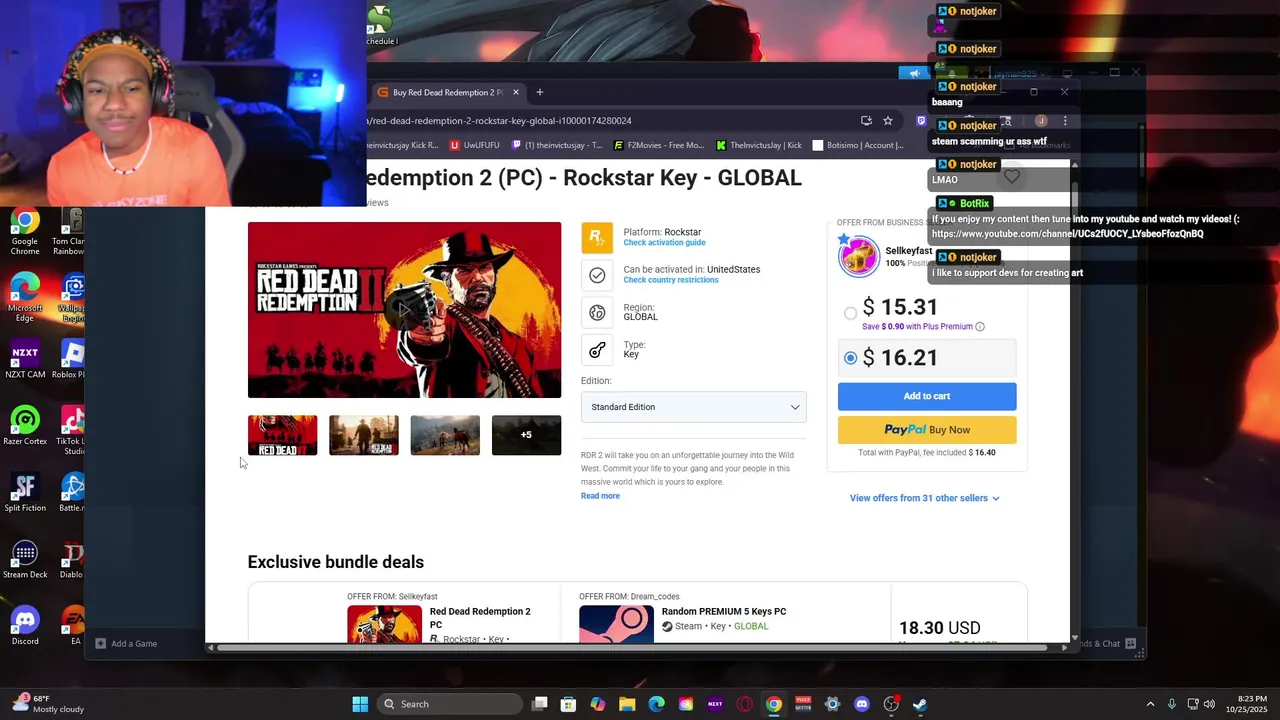The height and width of the screenshot is (720, 1280).
Task: Select third landscape screenshot thumbnail
Action: (x=445, y=435)
